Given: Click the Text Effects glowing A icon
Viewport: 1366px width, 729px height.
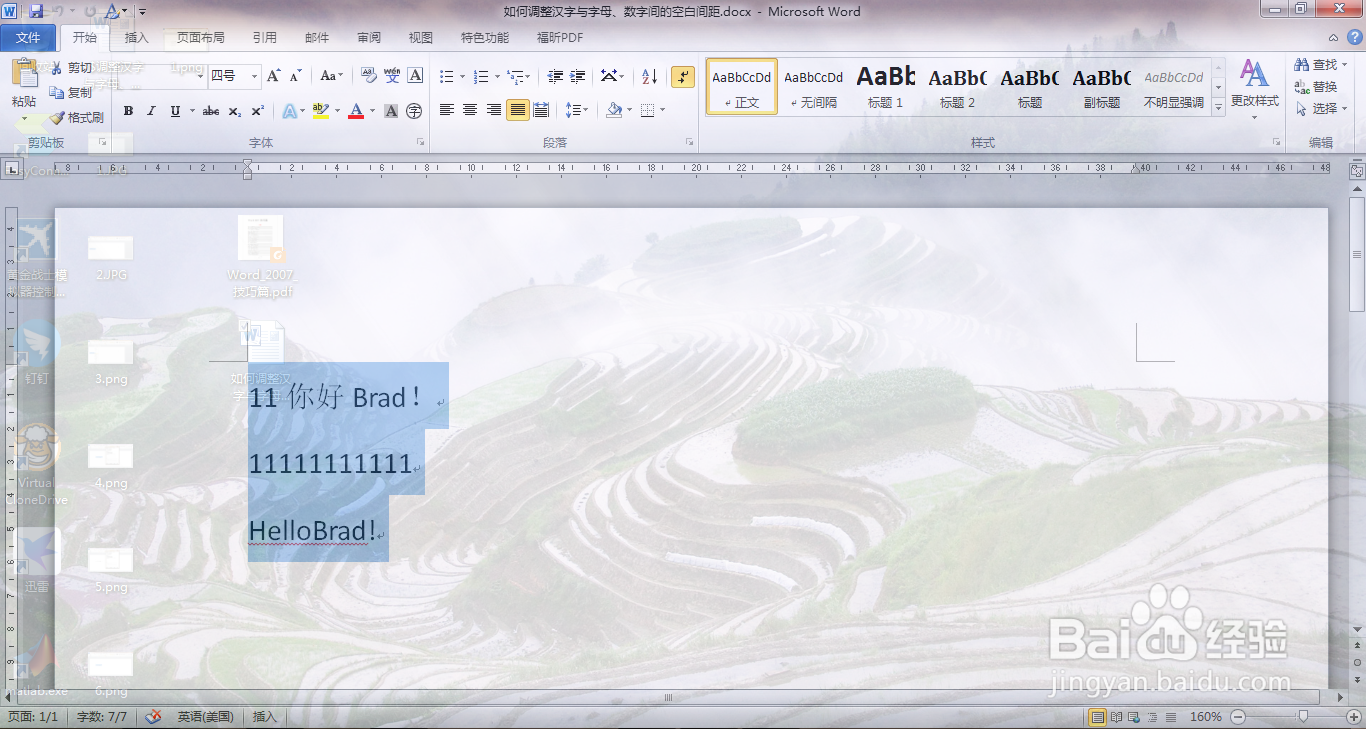Looking at the screenshot, I should [289, 111].
